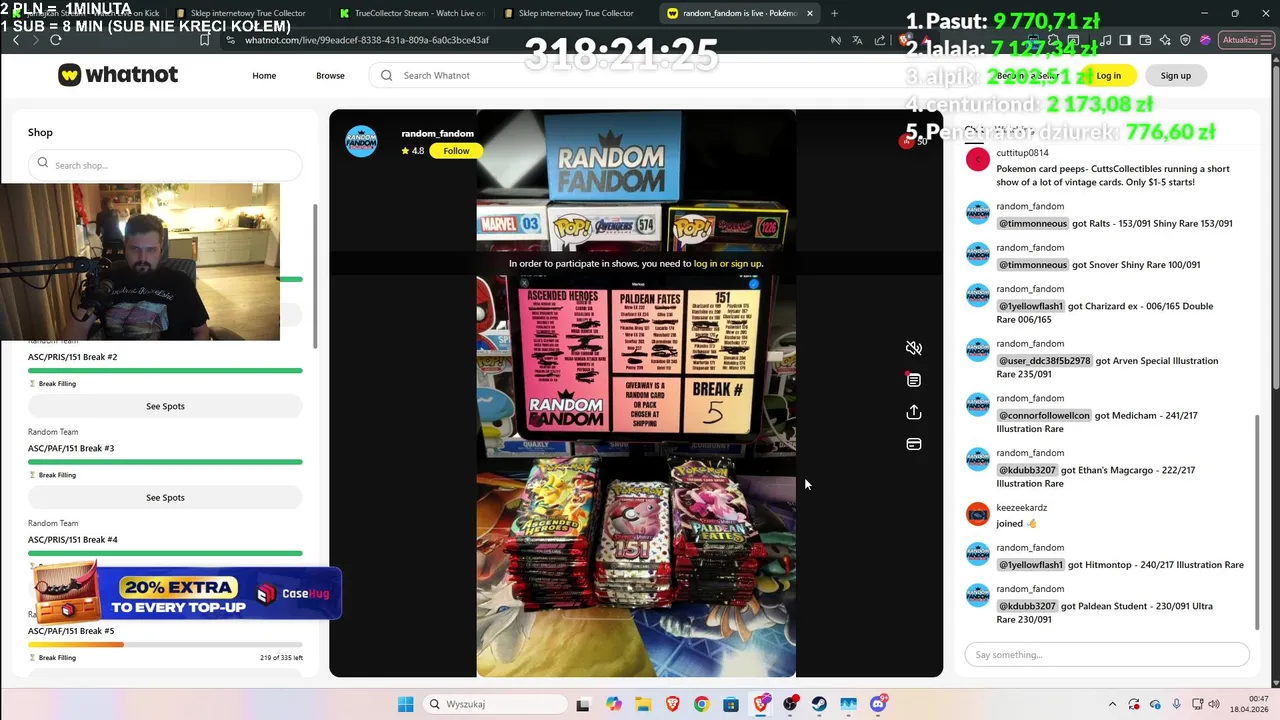
Task: Open the ASC/PRIS/151 Break #4 listing
Action: (x=72, y=540)
